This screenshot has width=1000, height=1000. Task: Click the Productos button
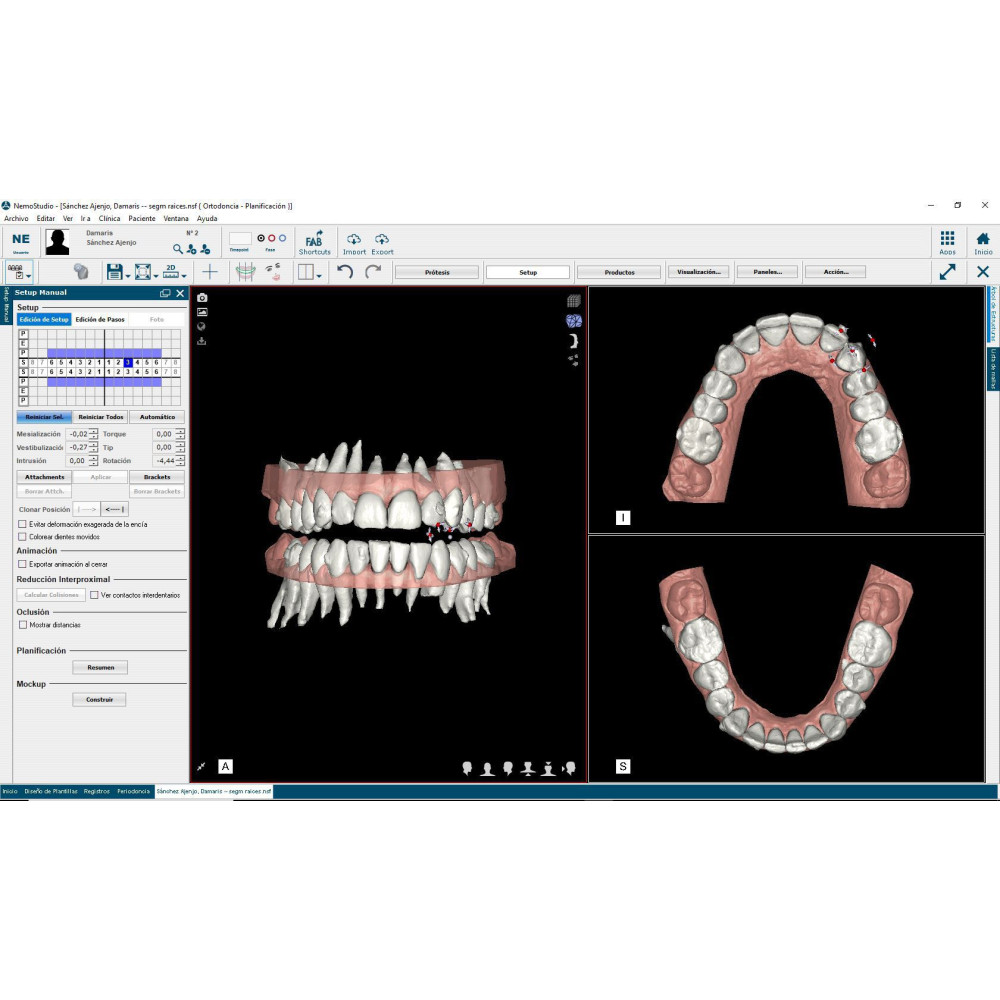point(619,272)
